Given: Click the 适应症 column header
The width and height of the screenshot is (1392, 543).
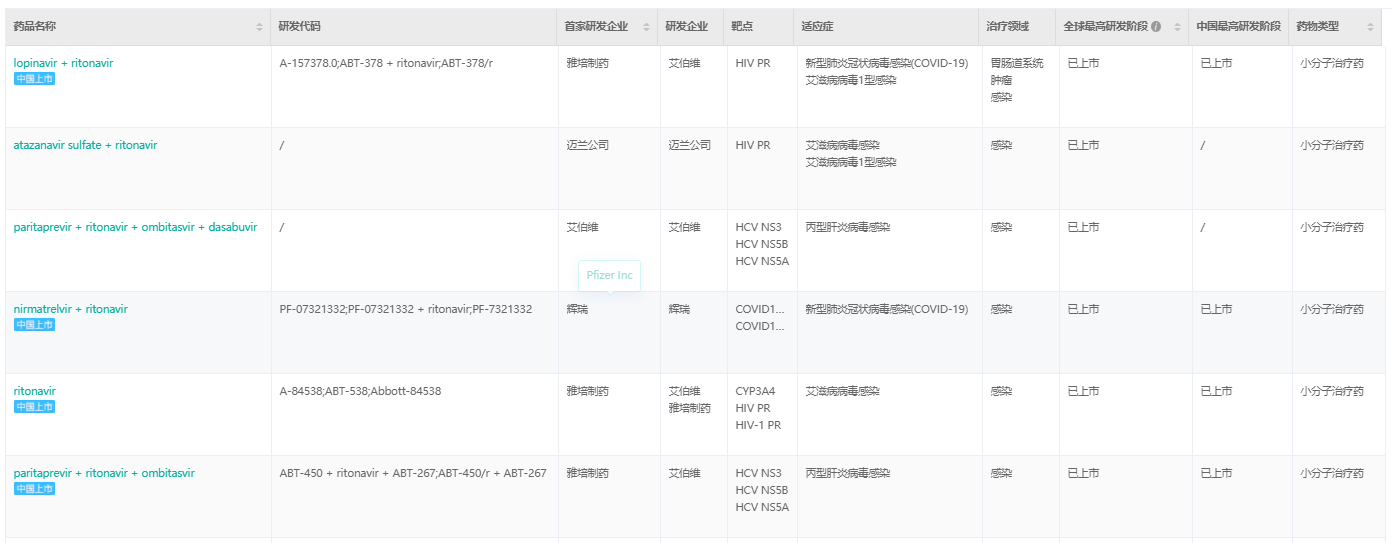Looking at the screenshot, I should pos(818,27).
